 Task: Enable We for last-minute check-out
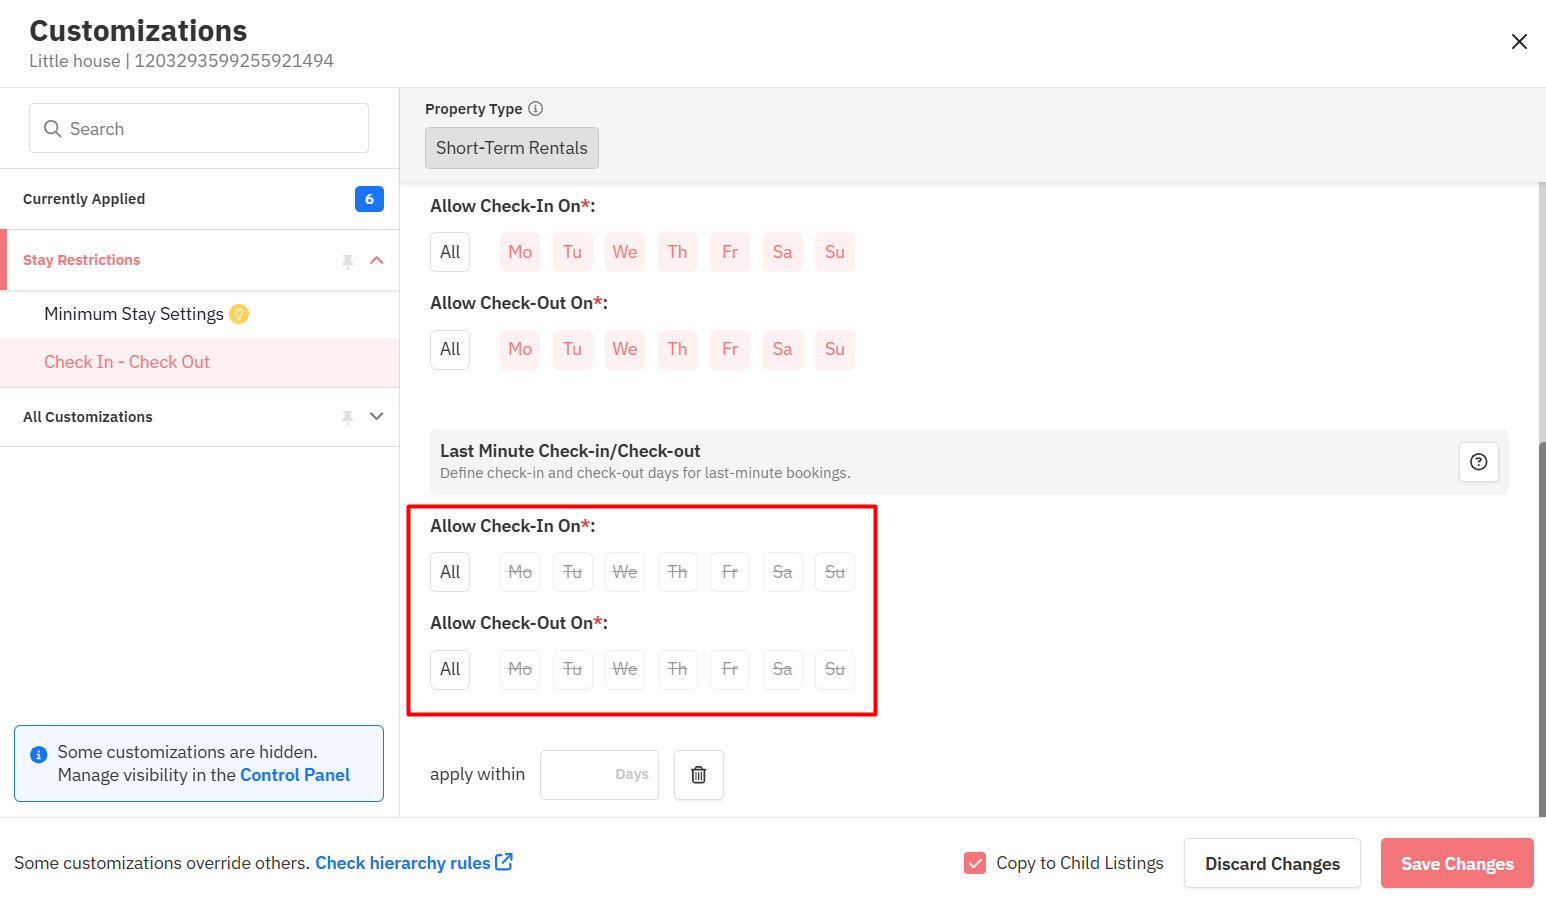click(625, 669)
